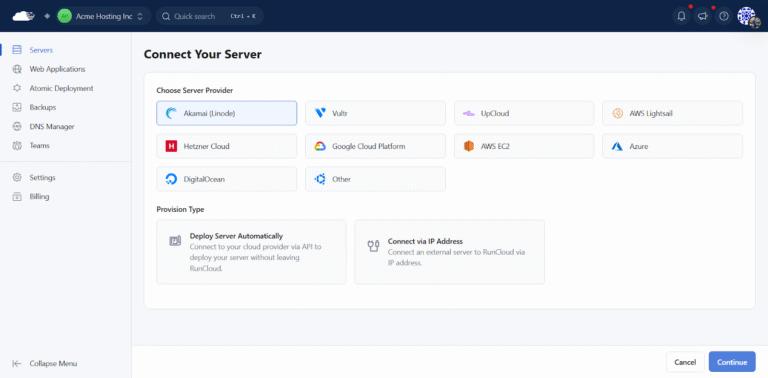Image resolution: width=768 pixels, height=378 pixels.
Task: Click the DigitalOcean circular logo
Action: (x=171, y=179)
